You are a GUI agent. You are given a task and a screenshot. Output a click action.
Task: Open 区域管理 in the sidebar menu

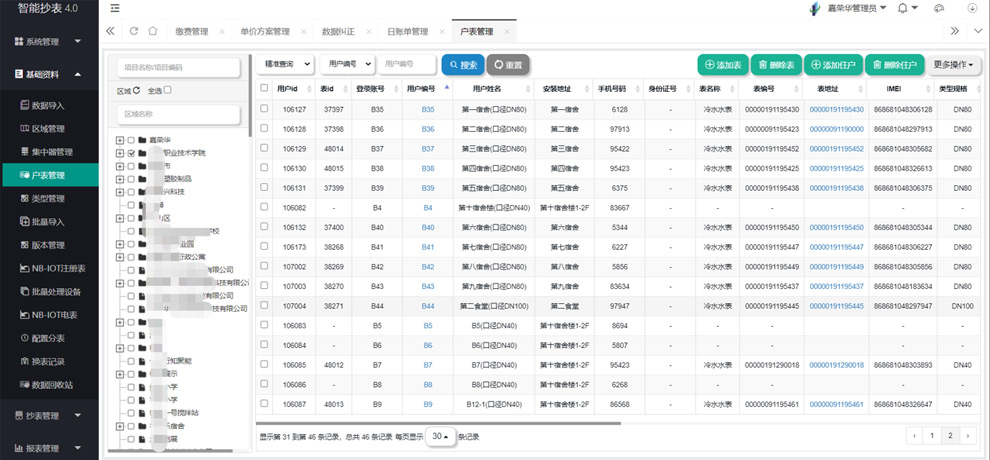pyautogui.click(x=48, y=128)
